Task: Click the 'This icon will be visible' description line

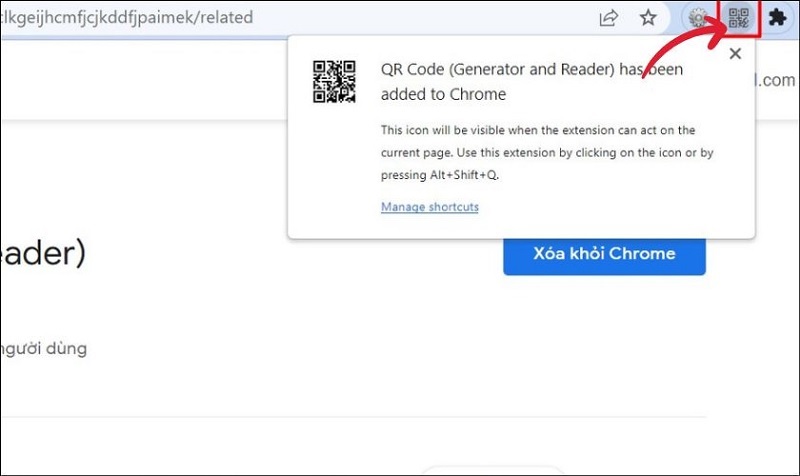Action: tap(537, 130)
